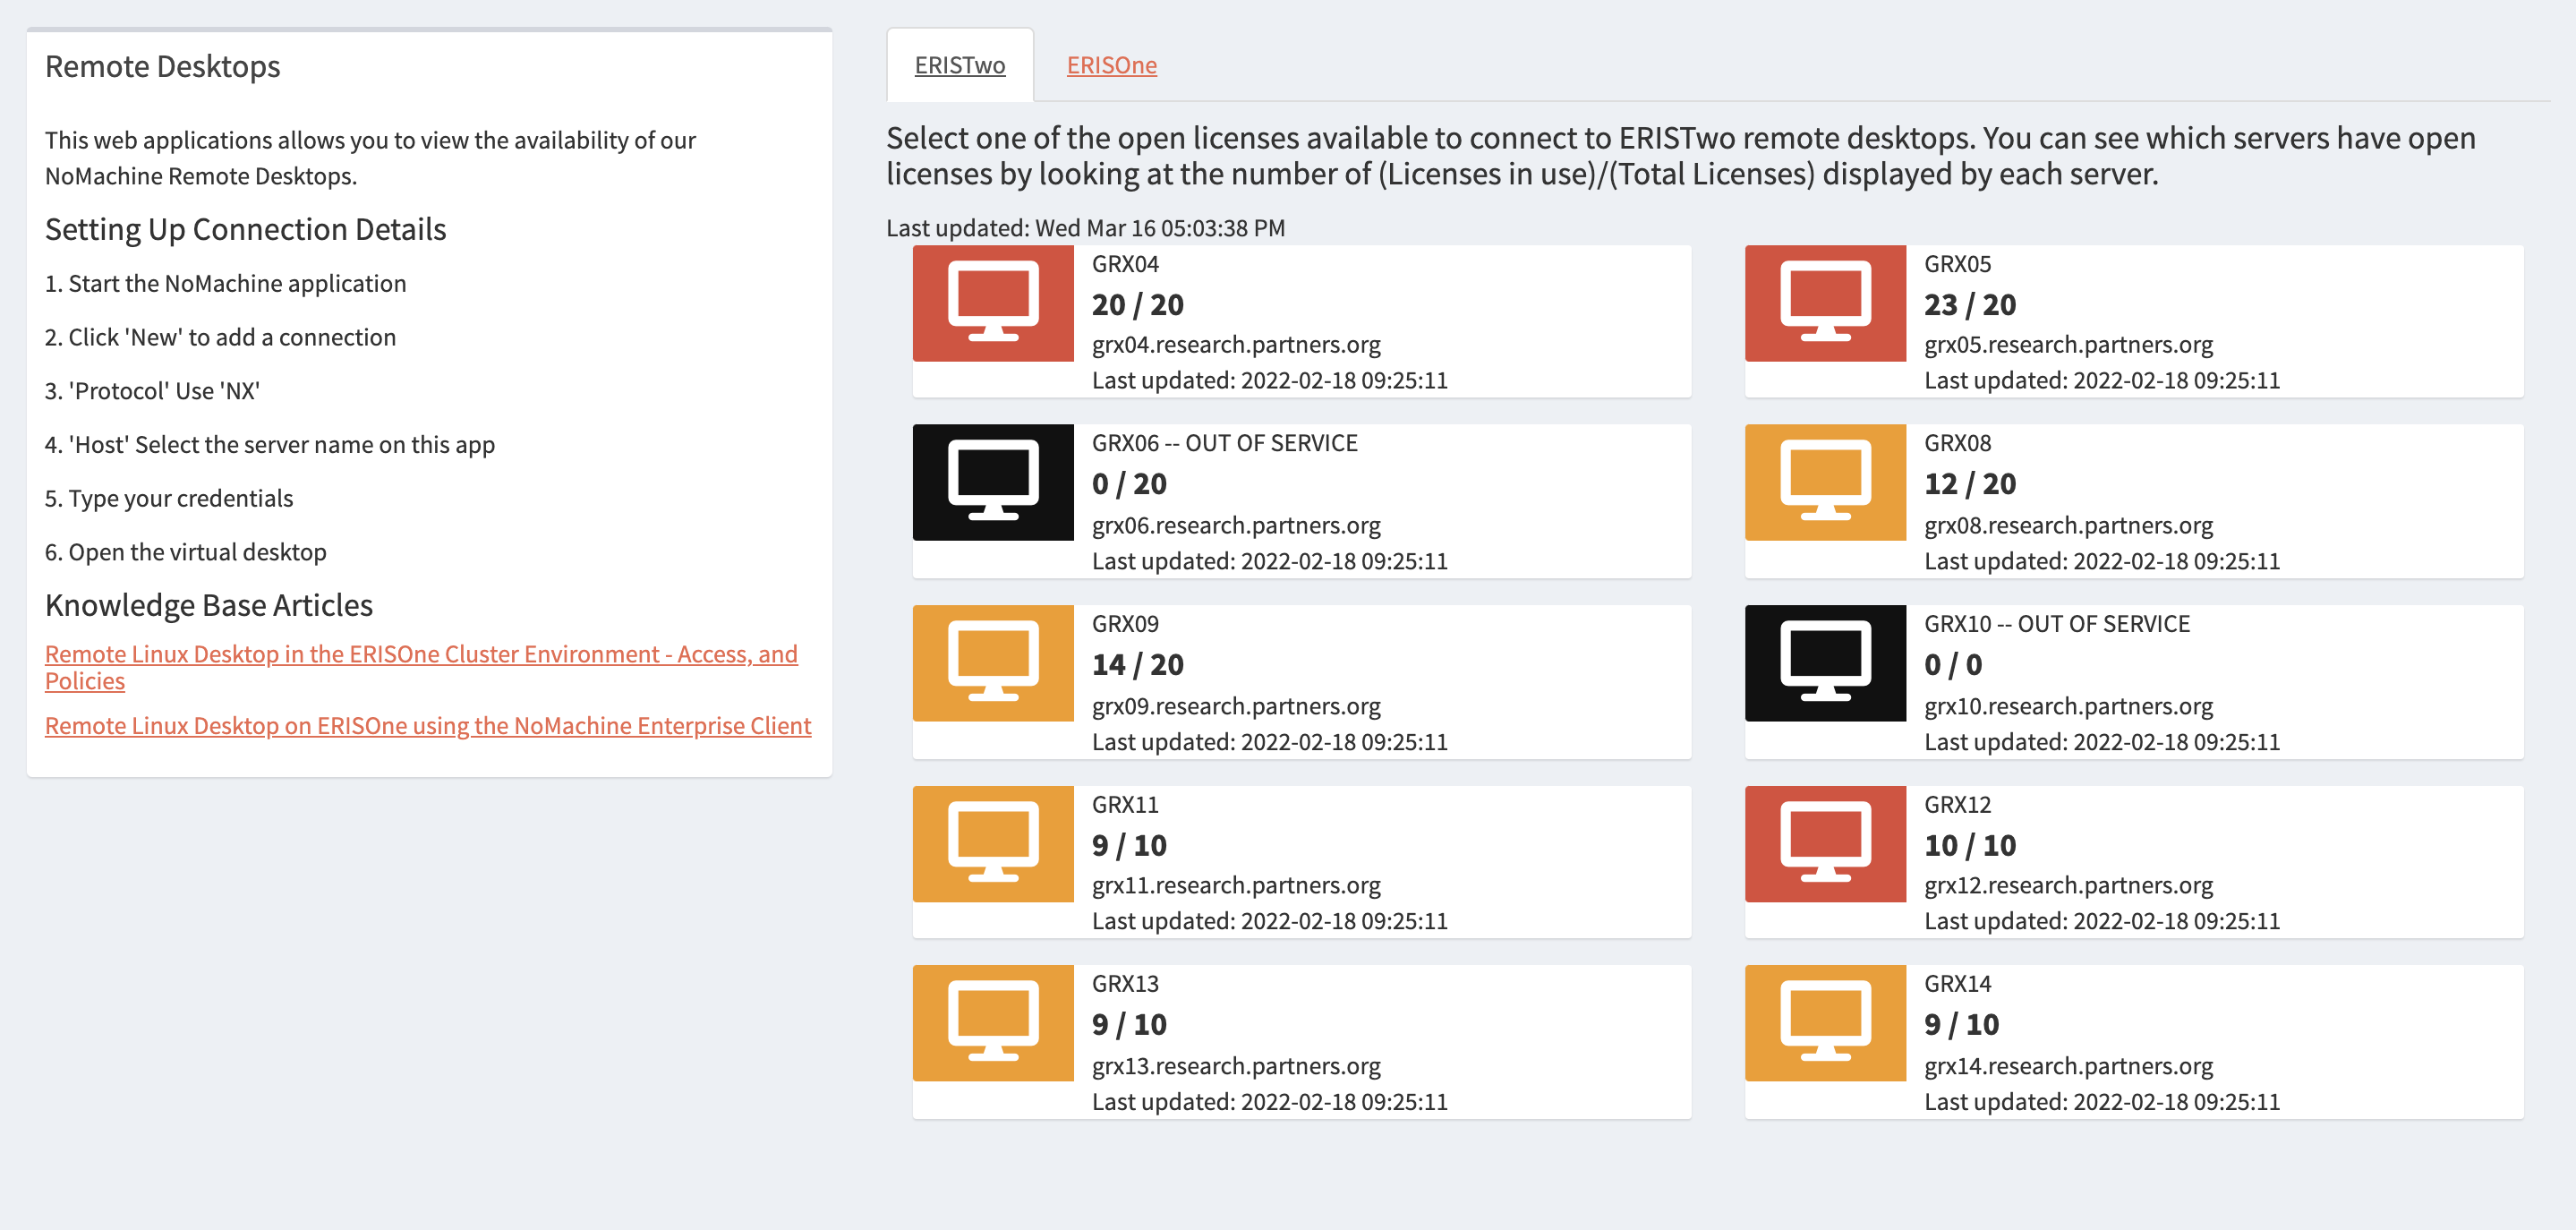Click the Knowledge Base Articles heading
2576x1230 pixels.
tap(209, 605)
